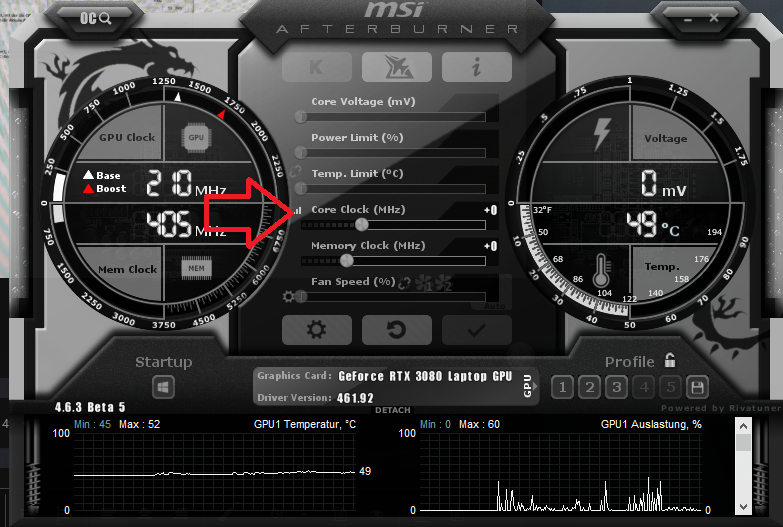This screenshot has height=527, width=783.
Task: Select profile slot 3
Action: click(617, 387)
